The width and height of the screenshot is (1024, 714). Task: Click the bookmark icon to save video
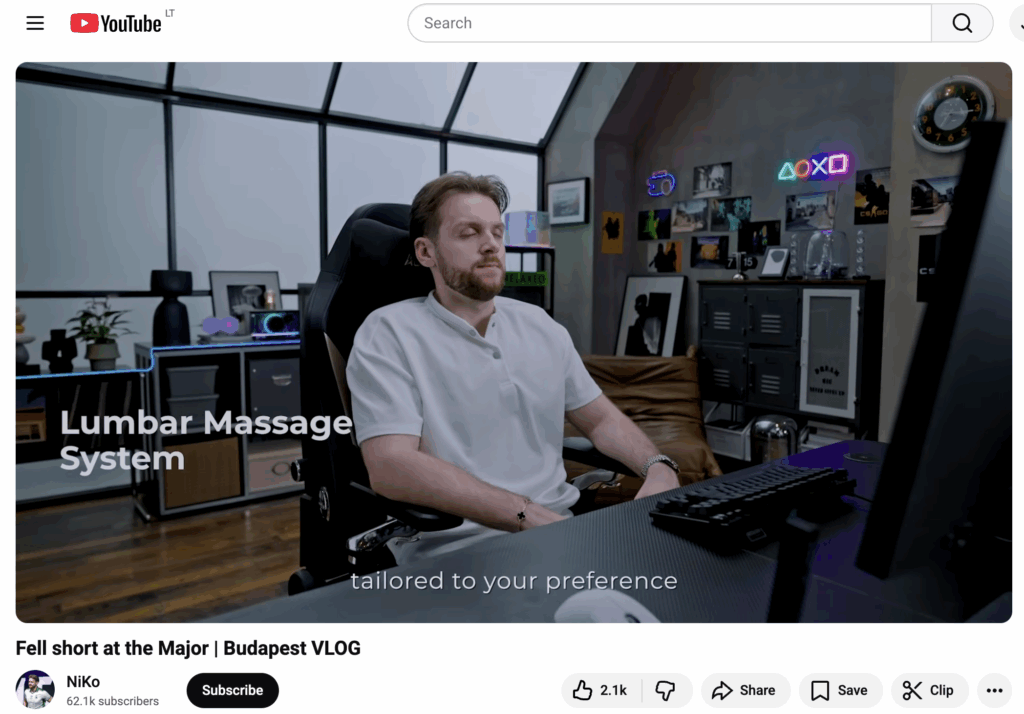820,690
